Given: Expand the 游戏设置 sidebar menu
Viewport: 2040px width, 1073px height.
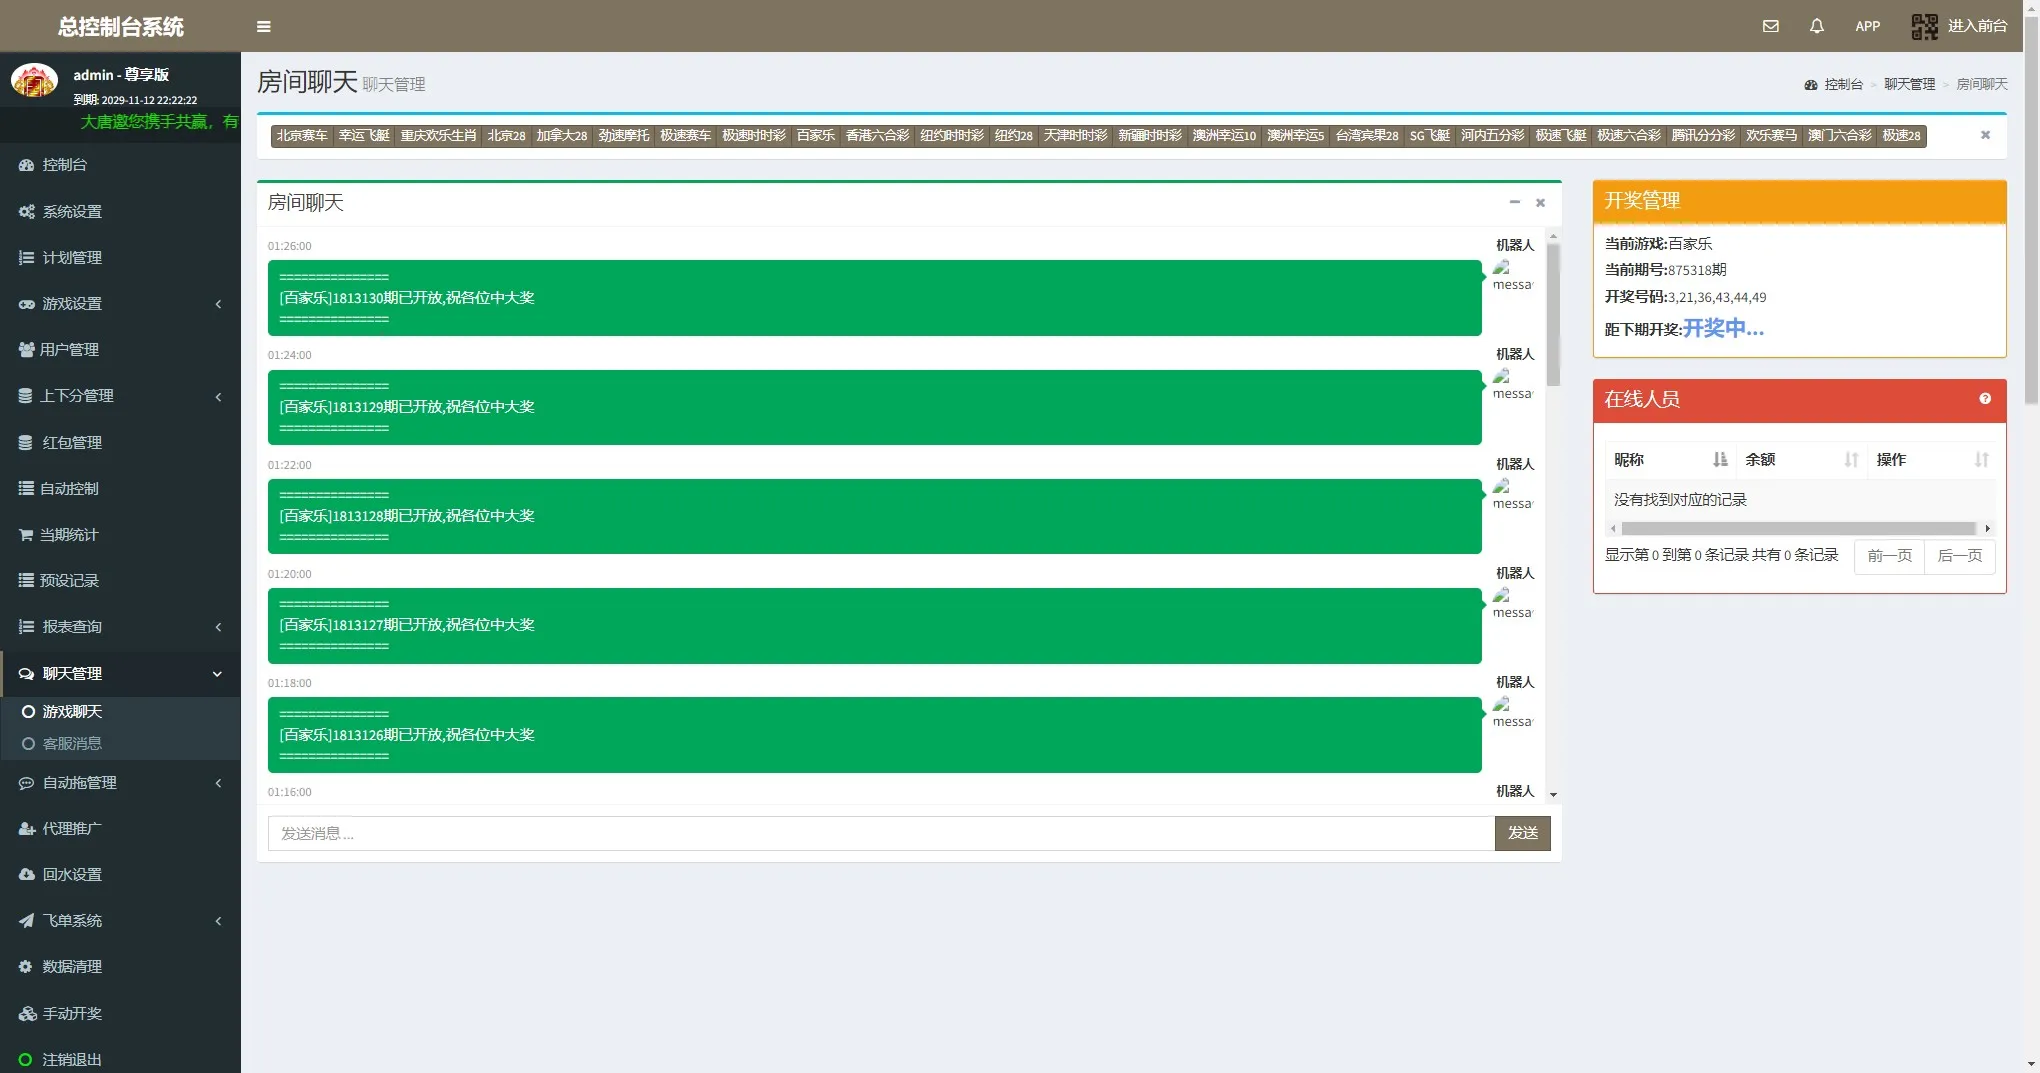Looking at the screenshot, I should 120,304.
